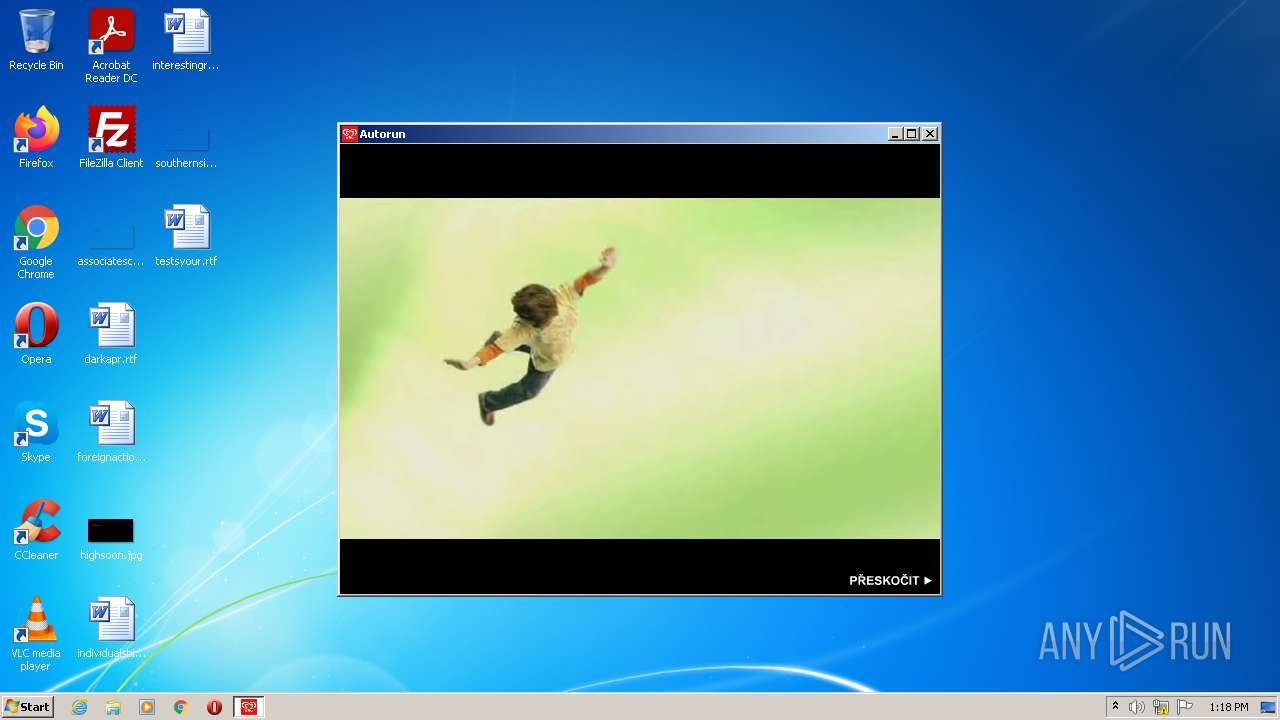The height and width of the screenshot is (720, 1280).
Task: Minimize the Autorun window
Action: [x=895, y=134]
